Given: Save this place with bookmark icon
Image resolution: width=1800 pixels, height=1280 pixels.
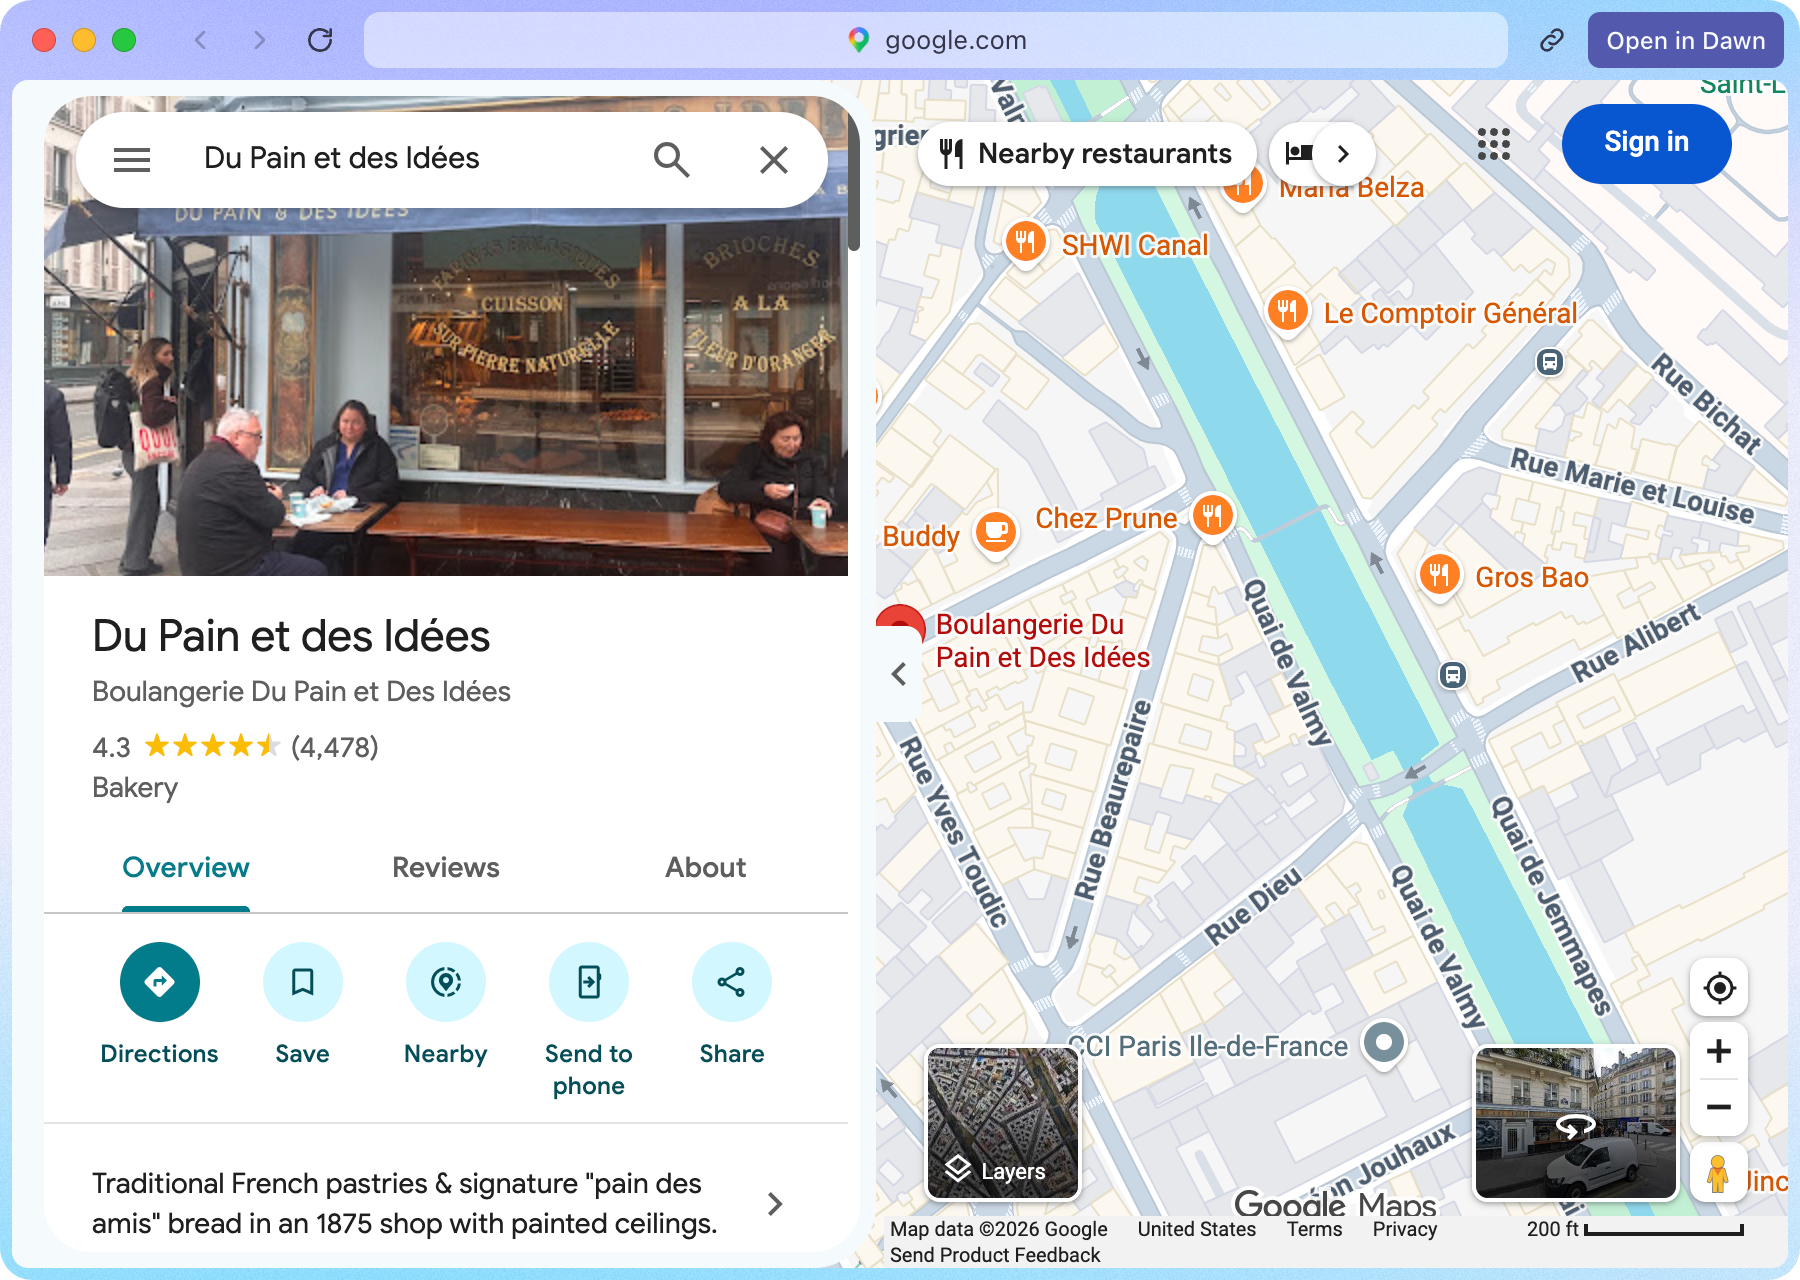Looking at the screenshot, I should pos(303,982).
